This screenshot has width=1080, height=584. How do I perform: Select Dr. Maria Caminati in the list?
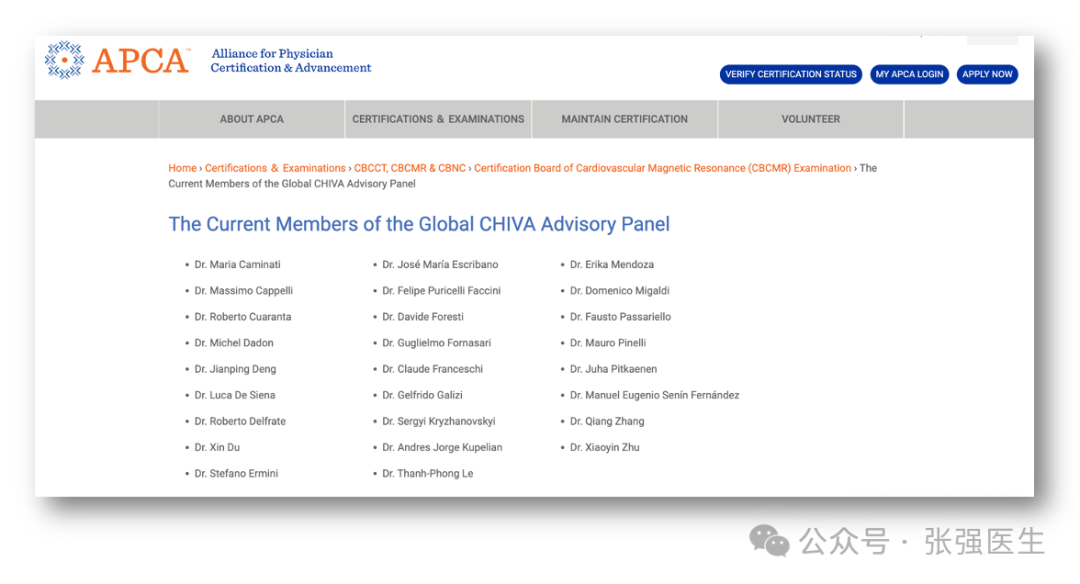click(237, 264)
